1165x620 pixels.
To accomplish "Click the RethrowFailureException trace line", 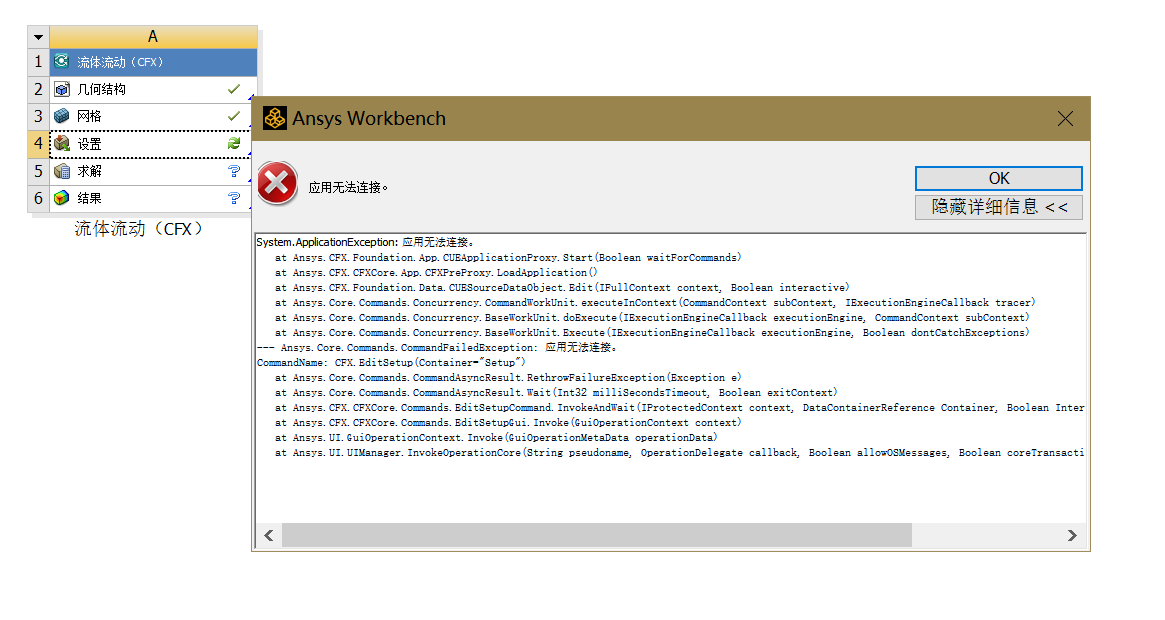I will [508, 378].
